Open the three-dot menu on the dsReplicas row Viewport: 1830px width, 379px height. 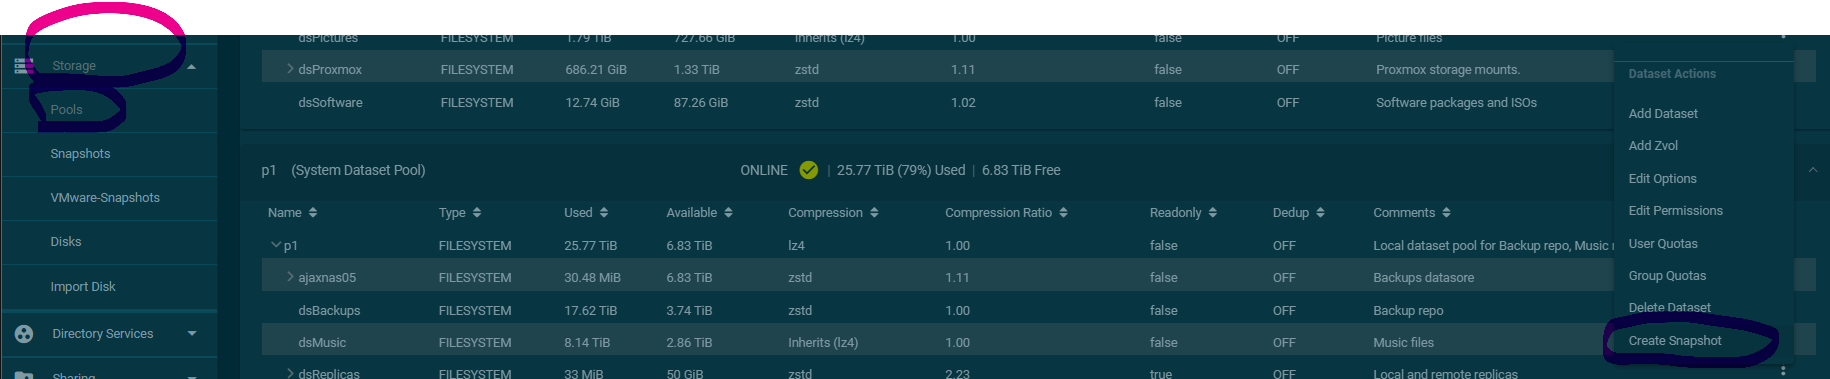point(1783,371)
